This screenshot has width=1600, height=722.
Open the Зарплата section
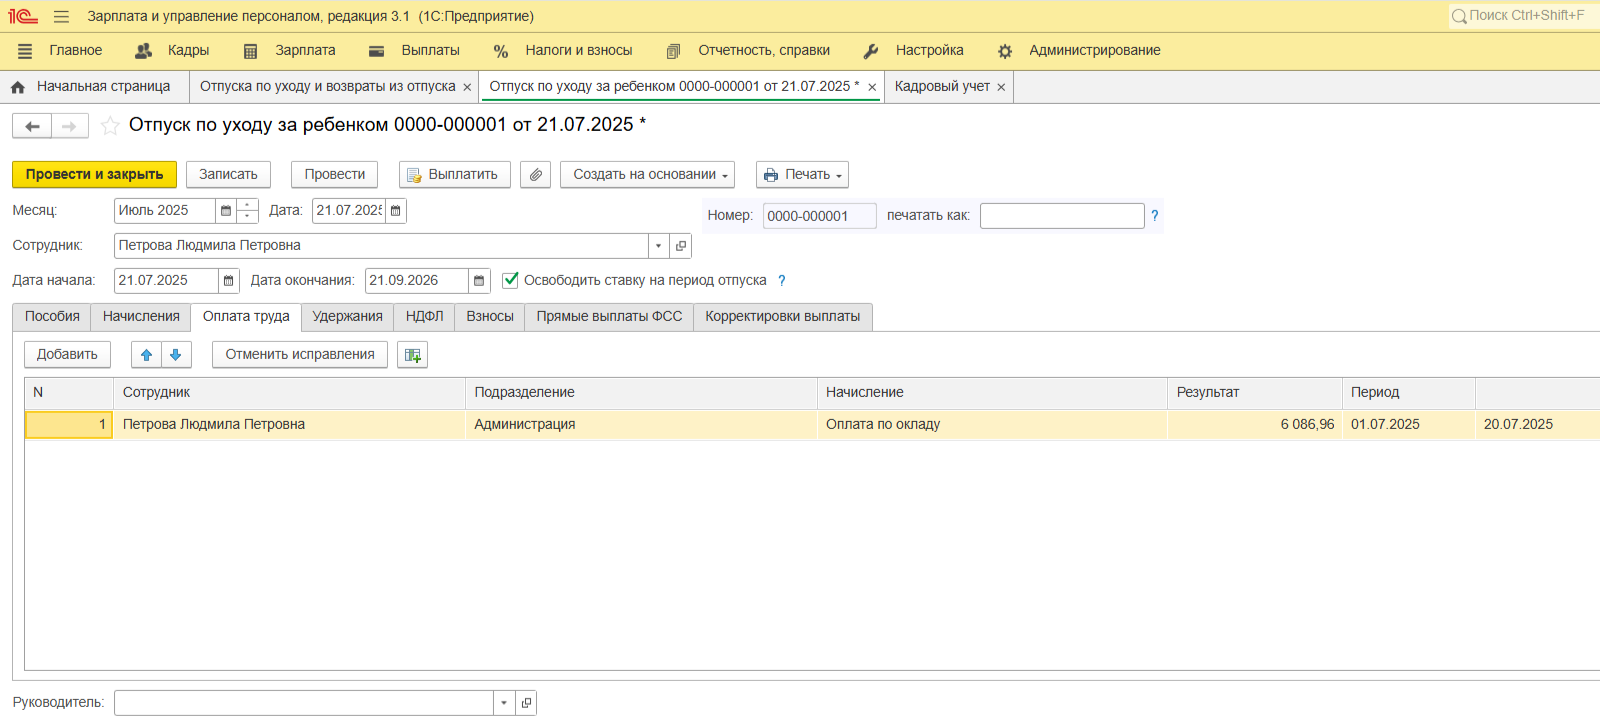point(290,51)
